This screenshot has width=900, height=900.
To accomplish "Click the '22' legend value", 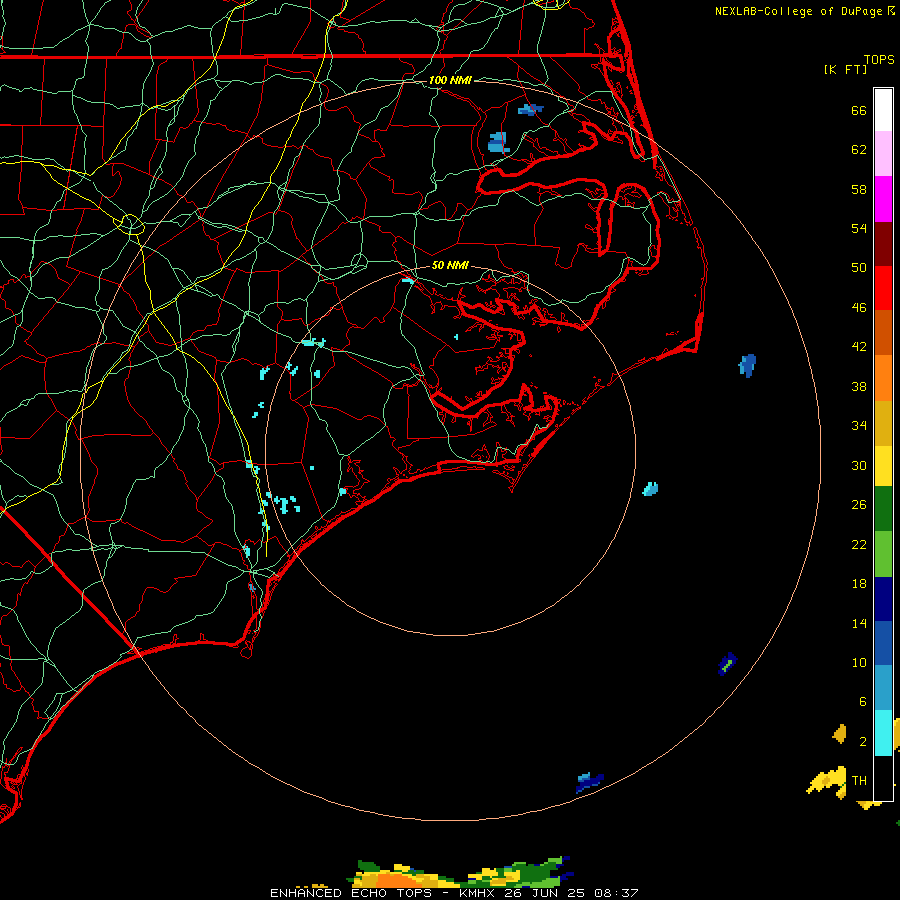I will pos(859,544).
